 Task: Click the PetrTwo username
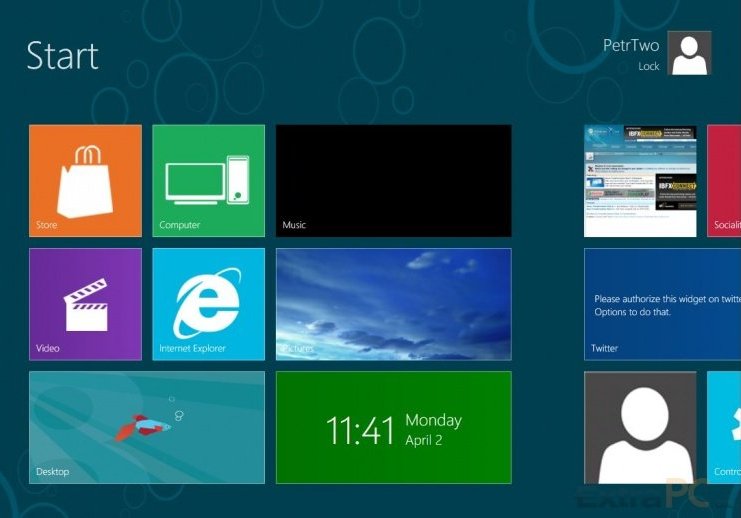click(631, 45)
